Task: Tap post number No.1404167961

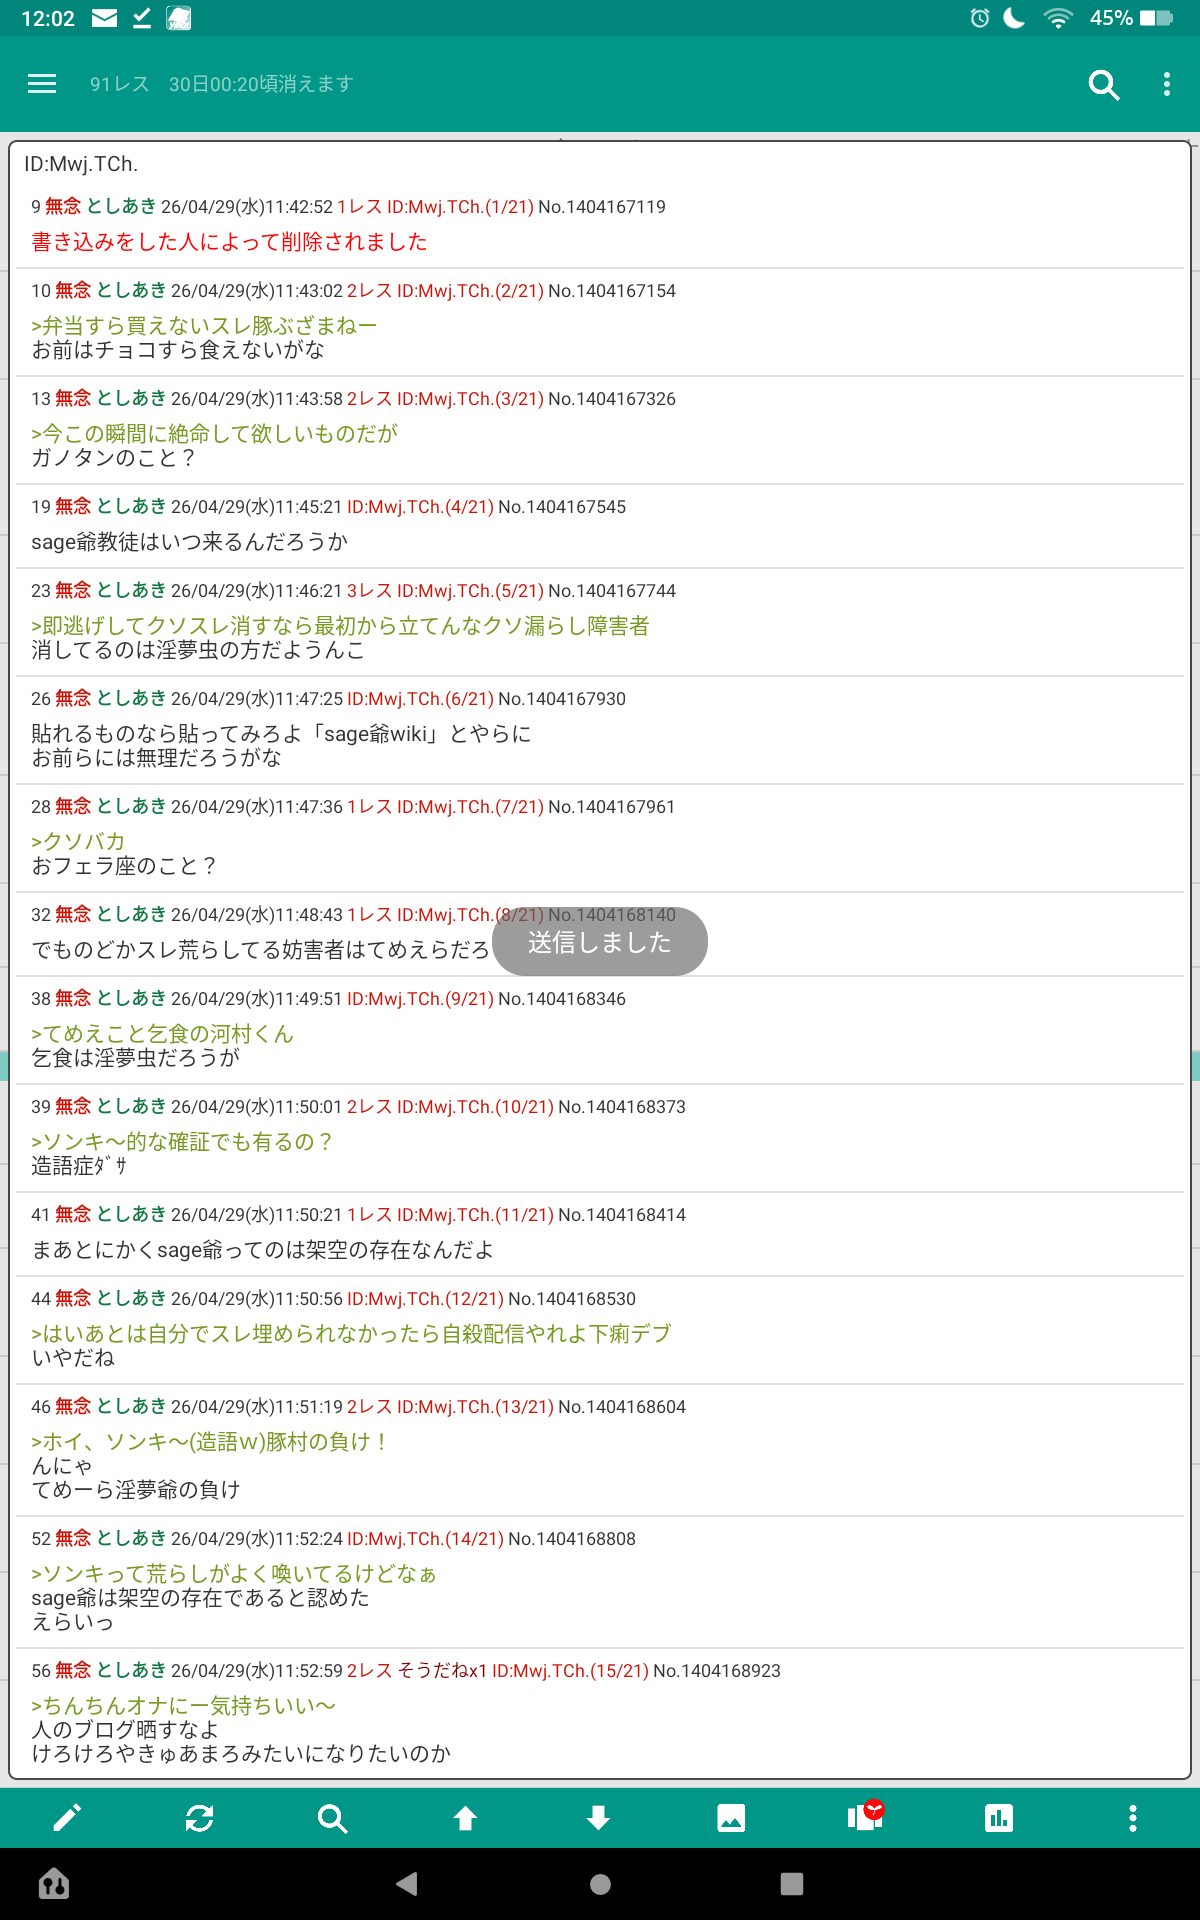Action: pos(611,807)
